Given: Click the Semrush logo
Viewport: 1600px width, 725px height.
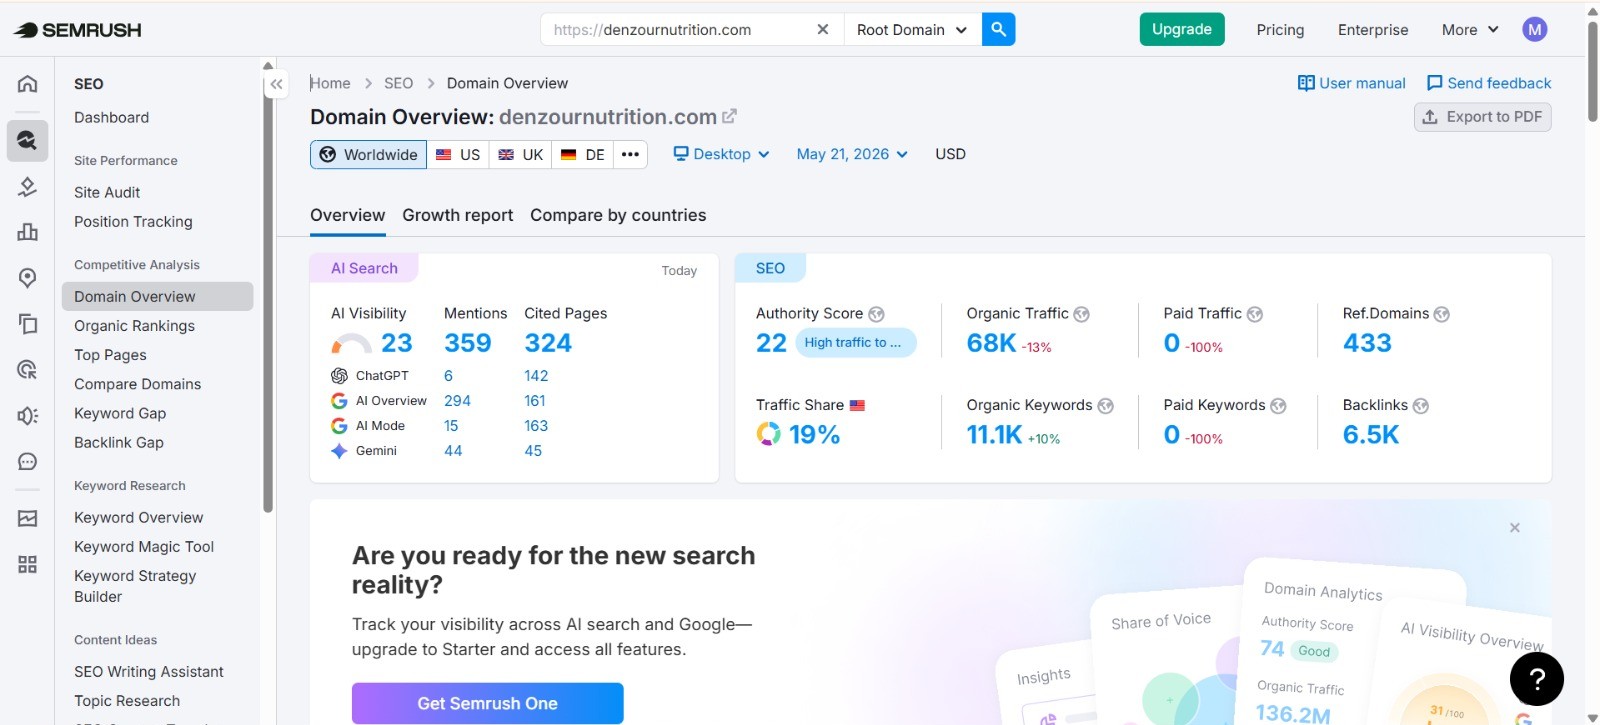Looking at the screenshot, I should (77, 30).
